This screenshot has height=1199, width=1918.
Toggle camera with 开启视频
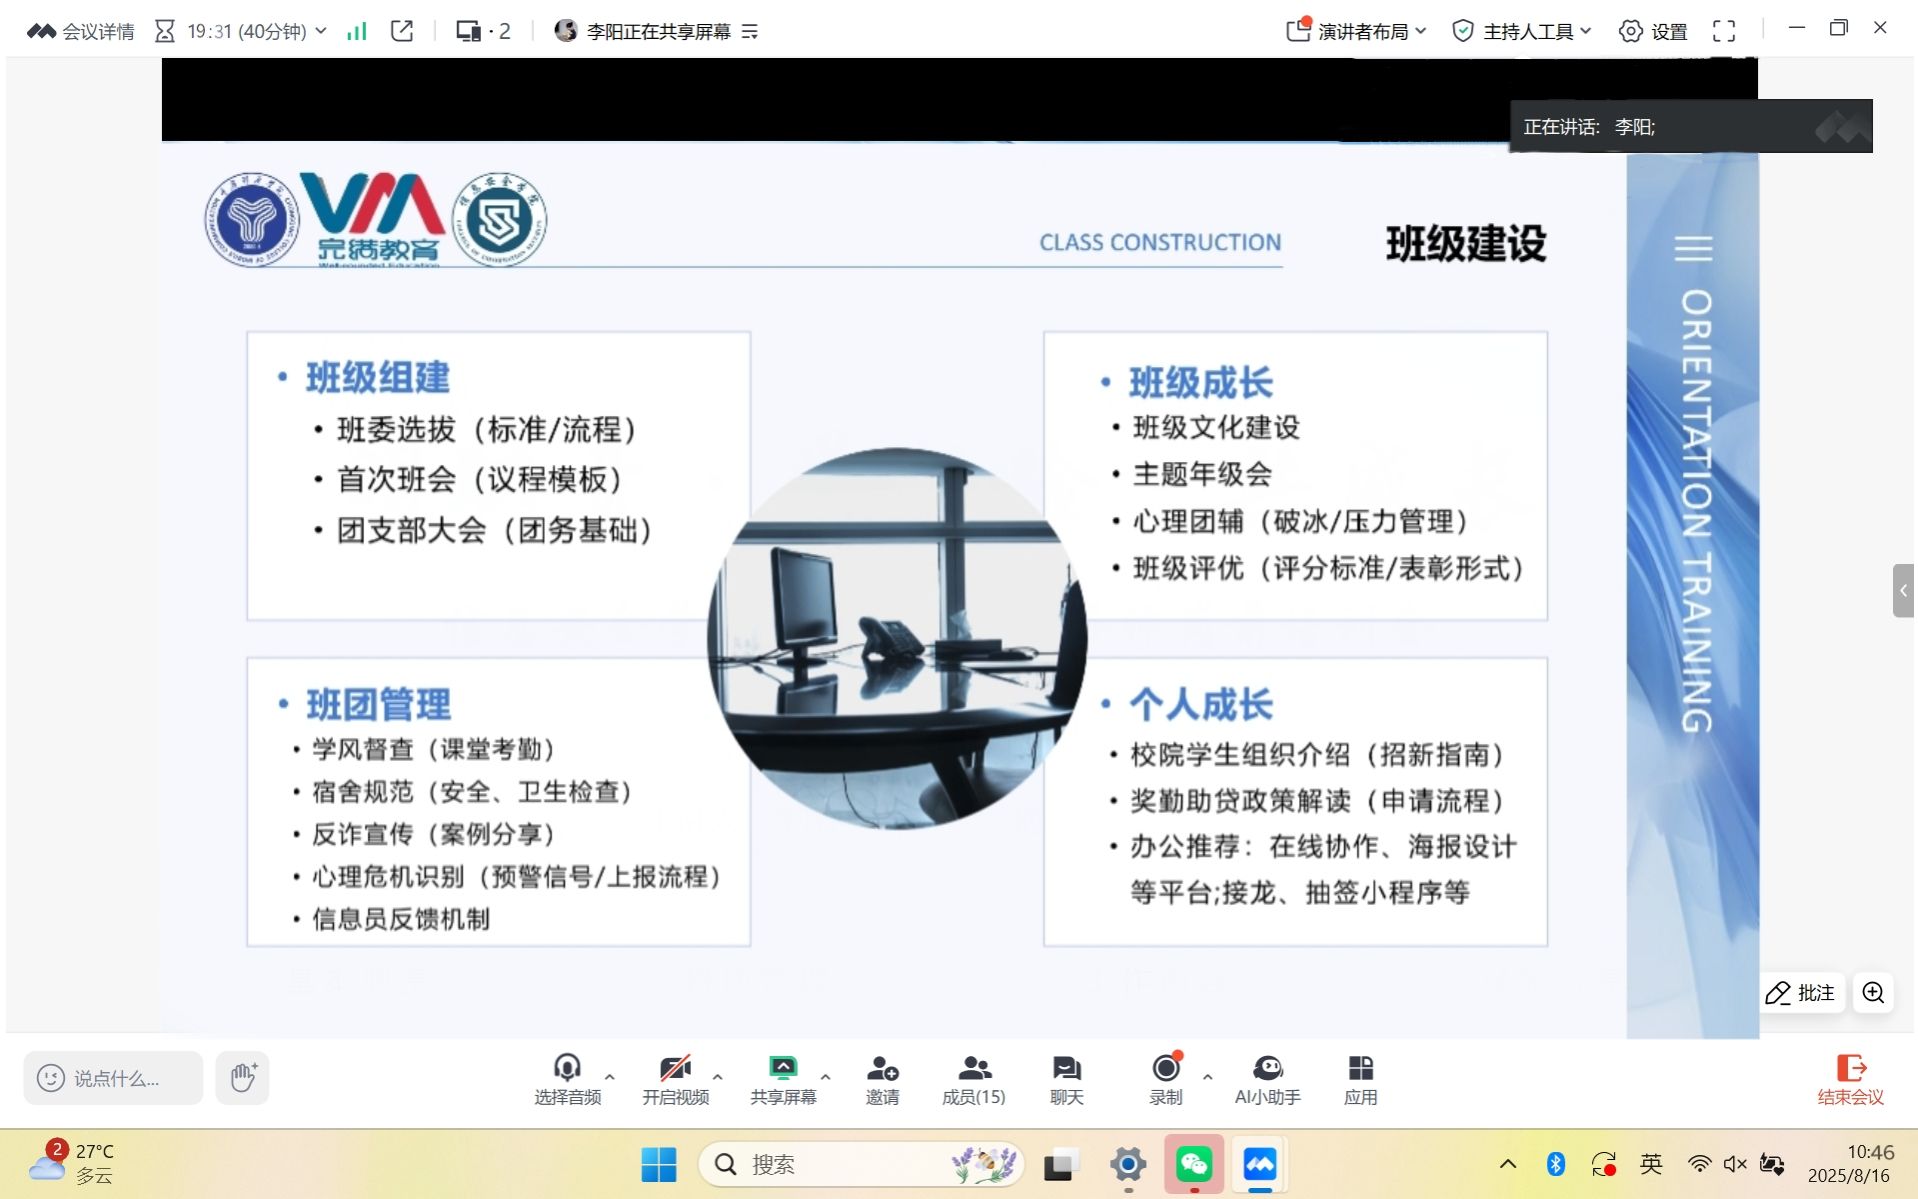[x=675, y=1079]
